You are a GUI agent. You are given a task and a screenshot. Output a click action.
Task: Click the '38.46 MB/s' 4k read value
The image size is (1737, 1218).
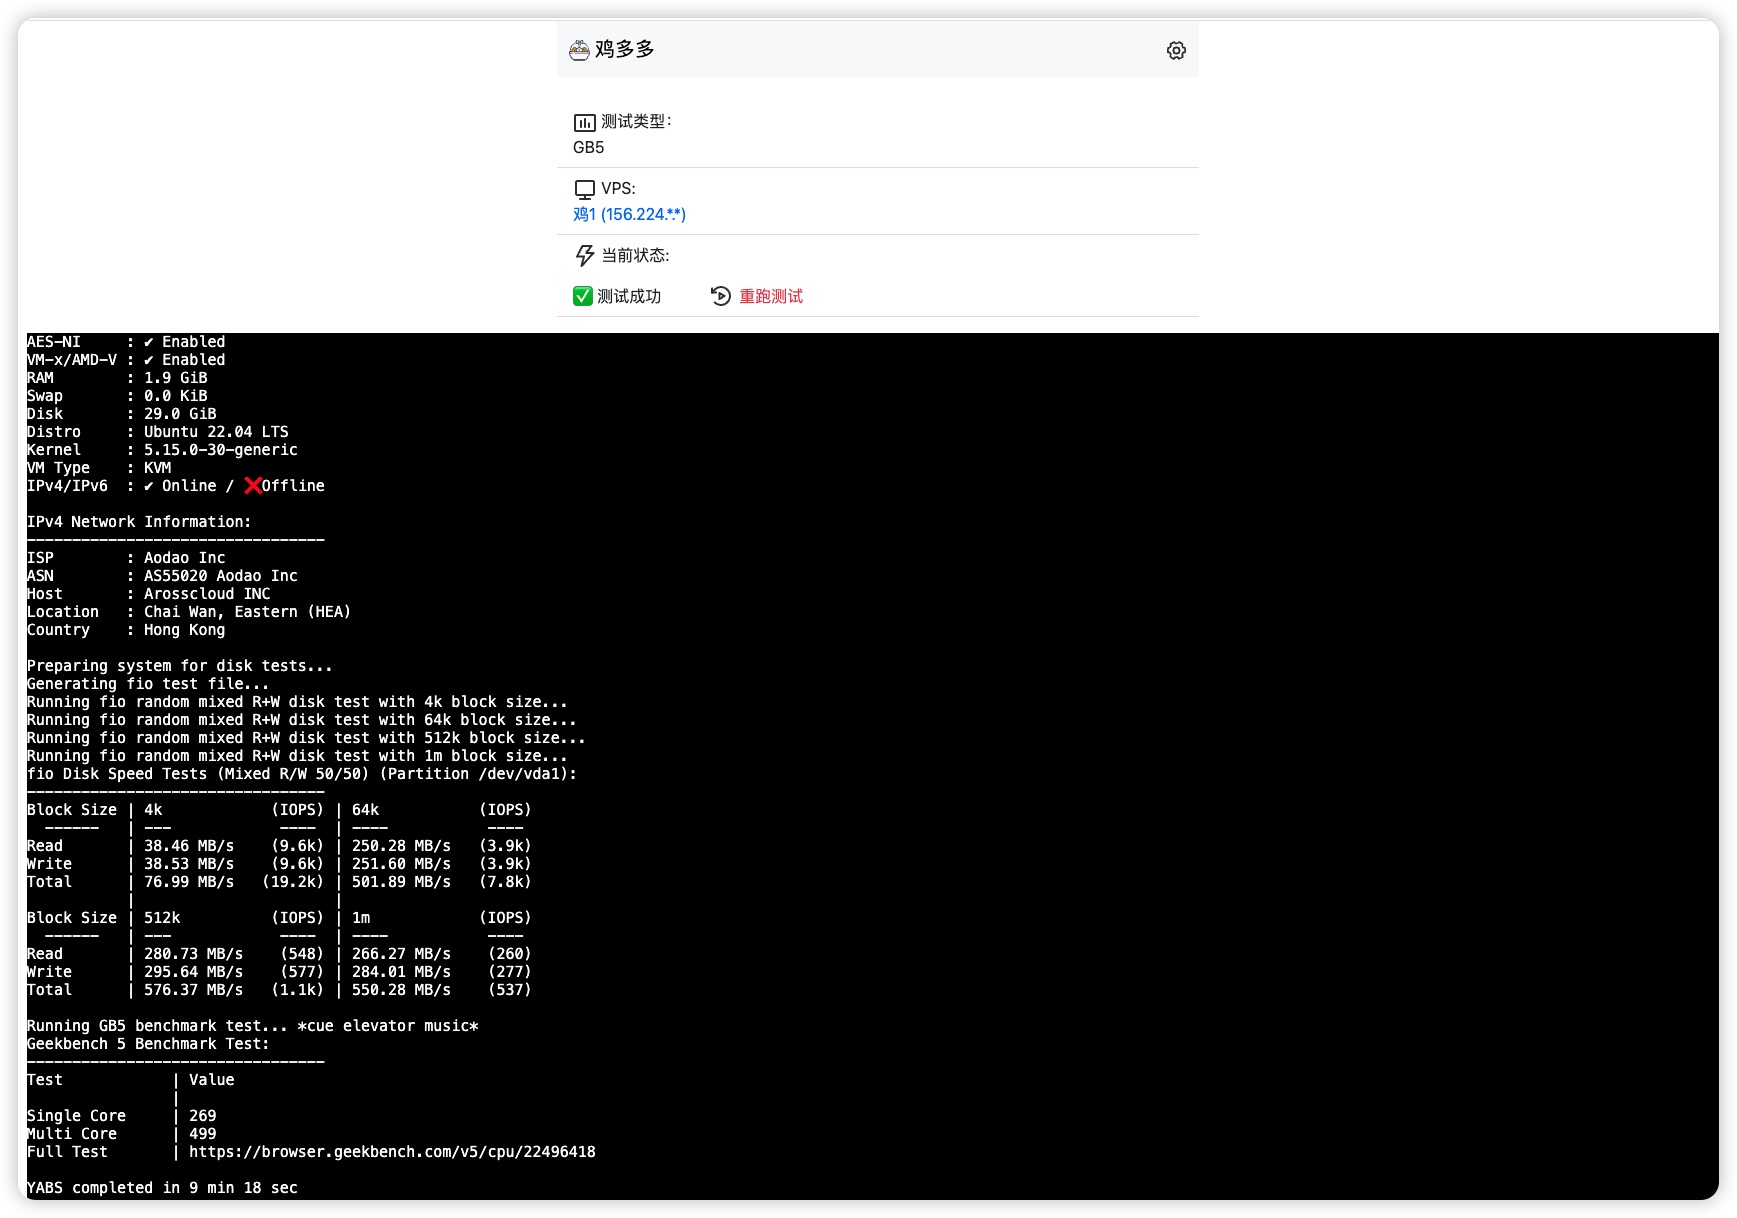189,846
